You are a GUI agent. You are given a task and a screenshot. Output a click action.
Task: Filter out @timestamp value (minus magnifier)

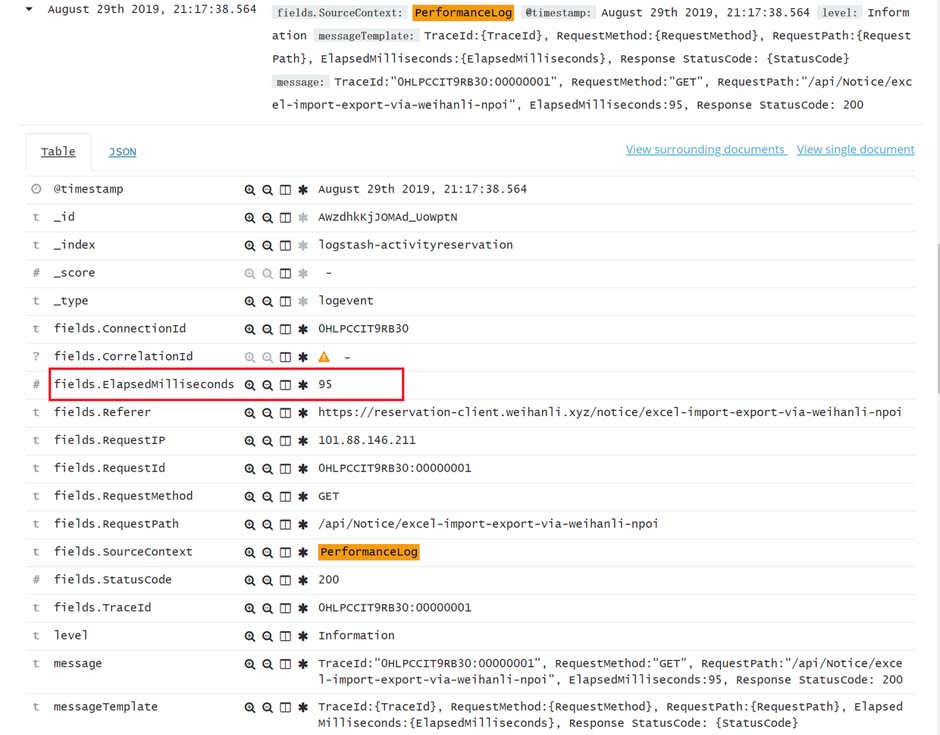tap(267, 189)
